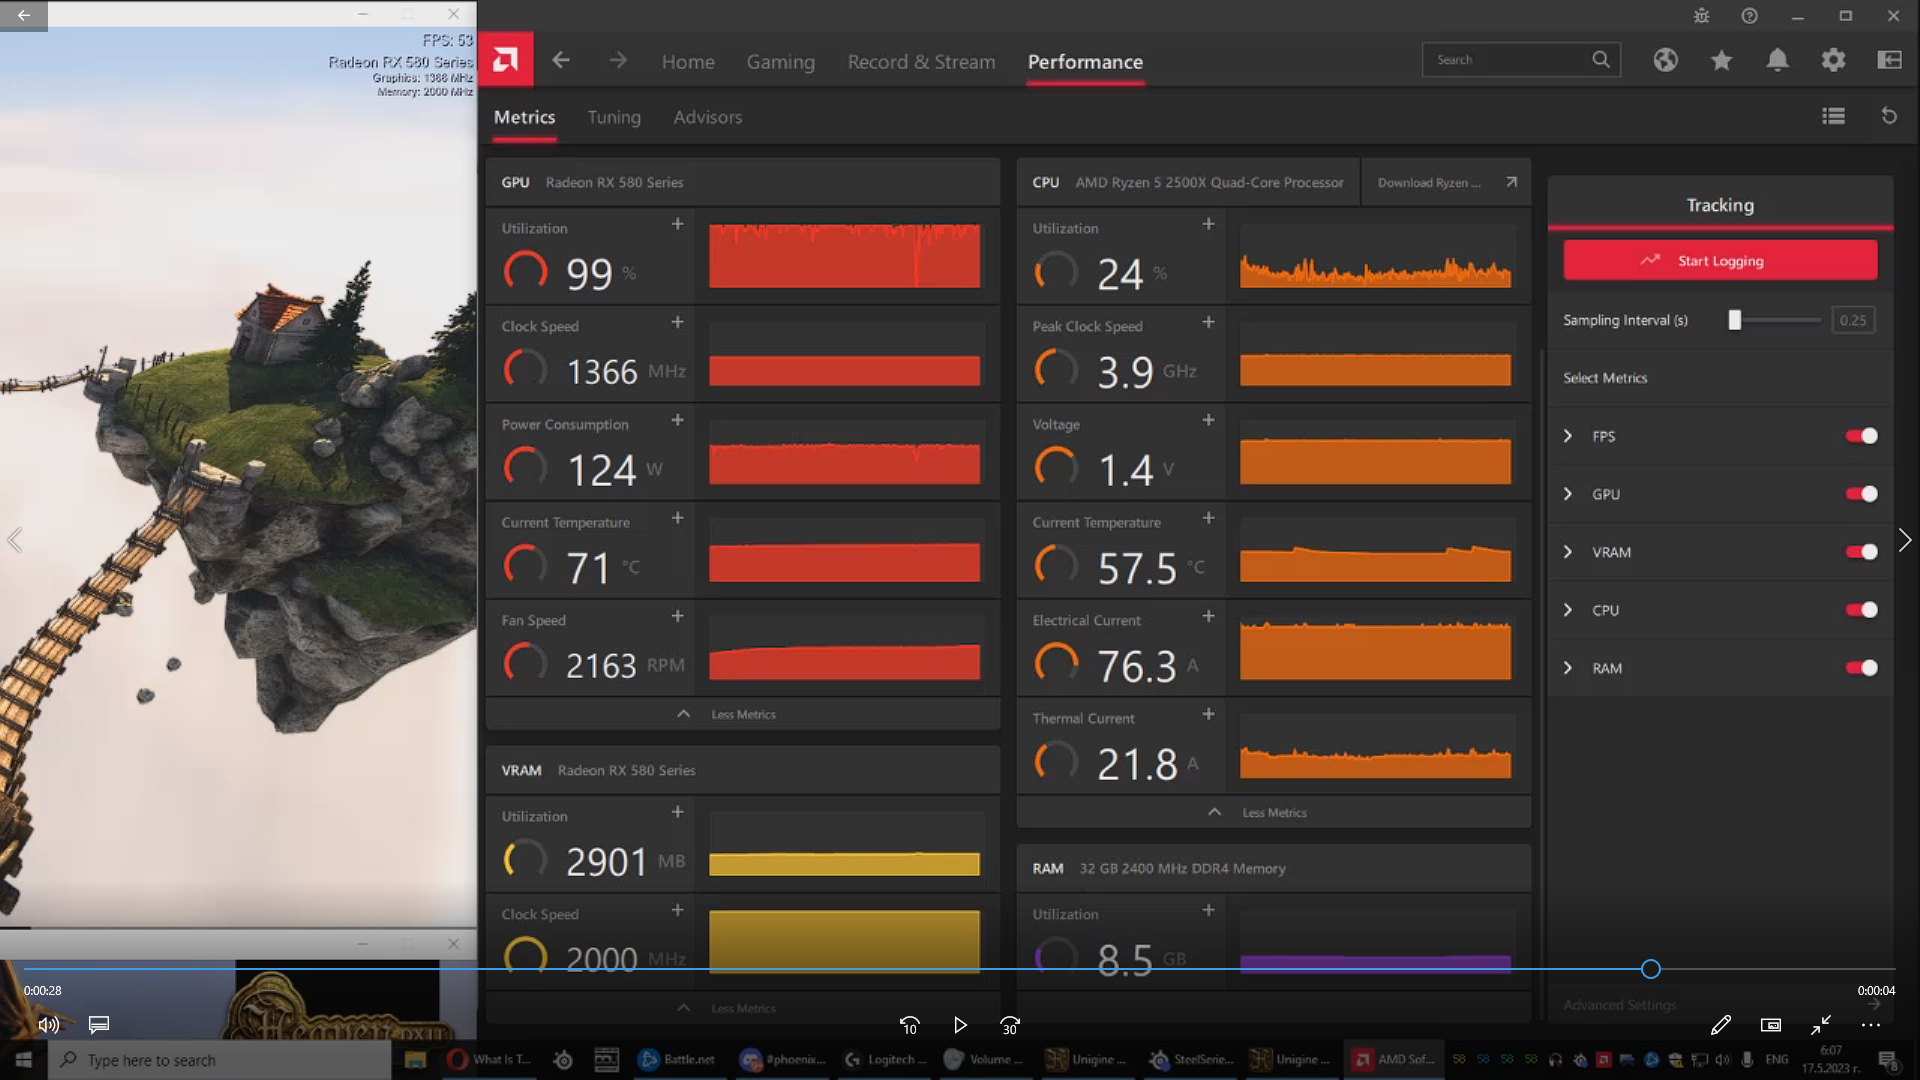Image resolution: width=1920 pixels, height=1080 pixels.
Task: Add CPU Thermal Current with plus icon
Action: pos(1208,714)
